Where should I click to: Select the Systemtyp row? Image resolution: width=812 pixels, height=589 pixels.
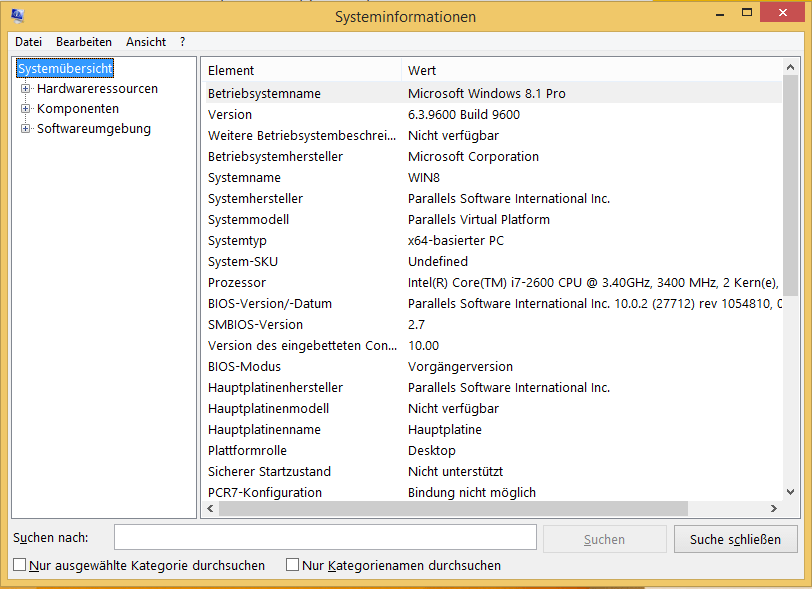(493, 240)
